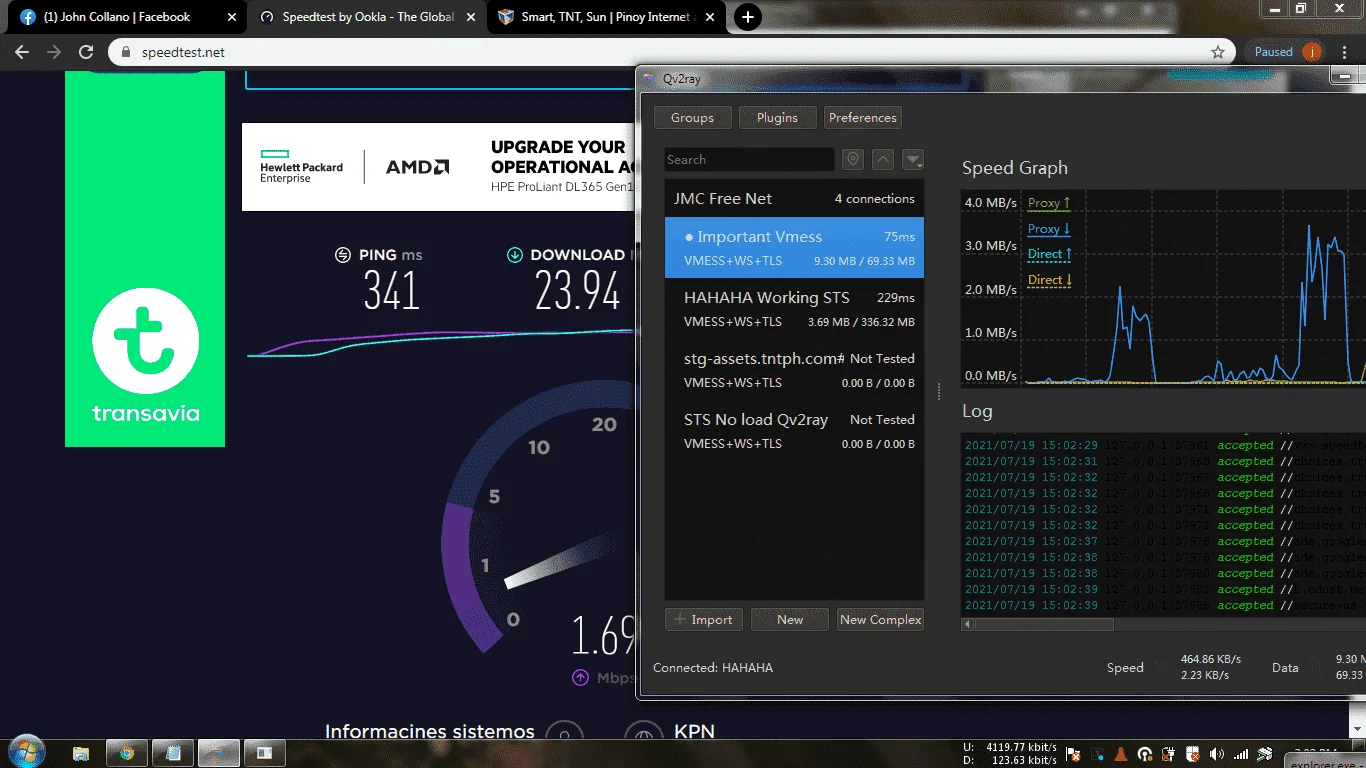Locate the connected server with the pin icon
Screen dimensions: 1366x768
pyautogui.click(x=852, y=159)
